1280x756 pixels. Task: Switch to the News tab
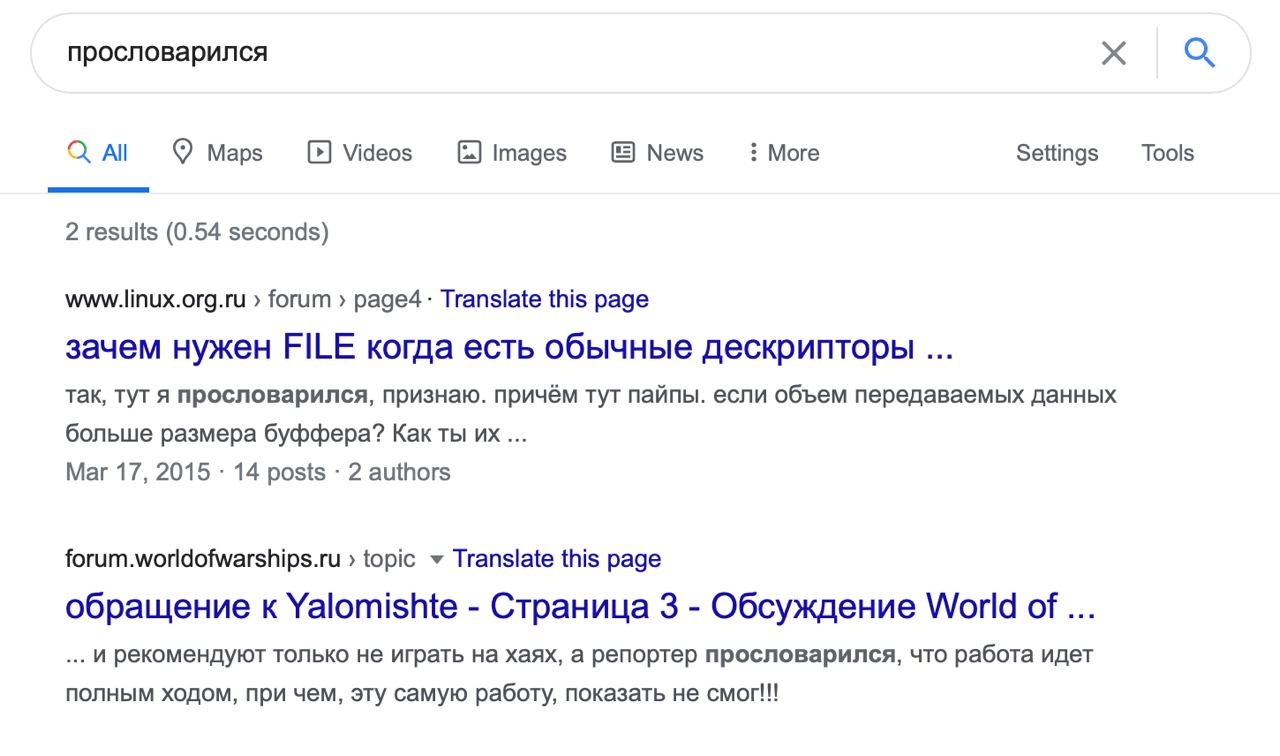(x=657, y=153)
